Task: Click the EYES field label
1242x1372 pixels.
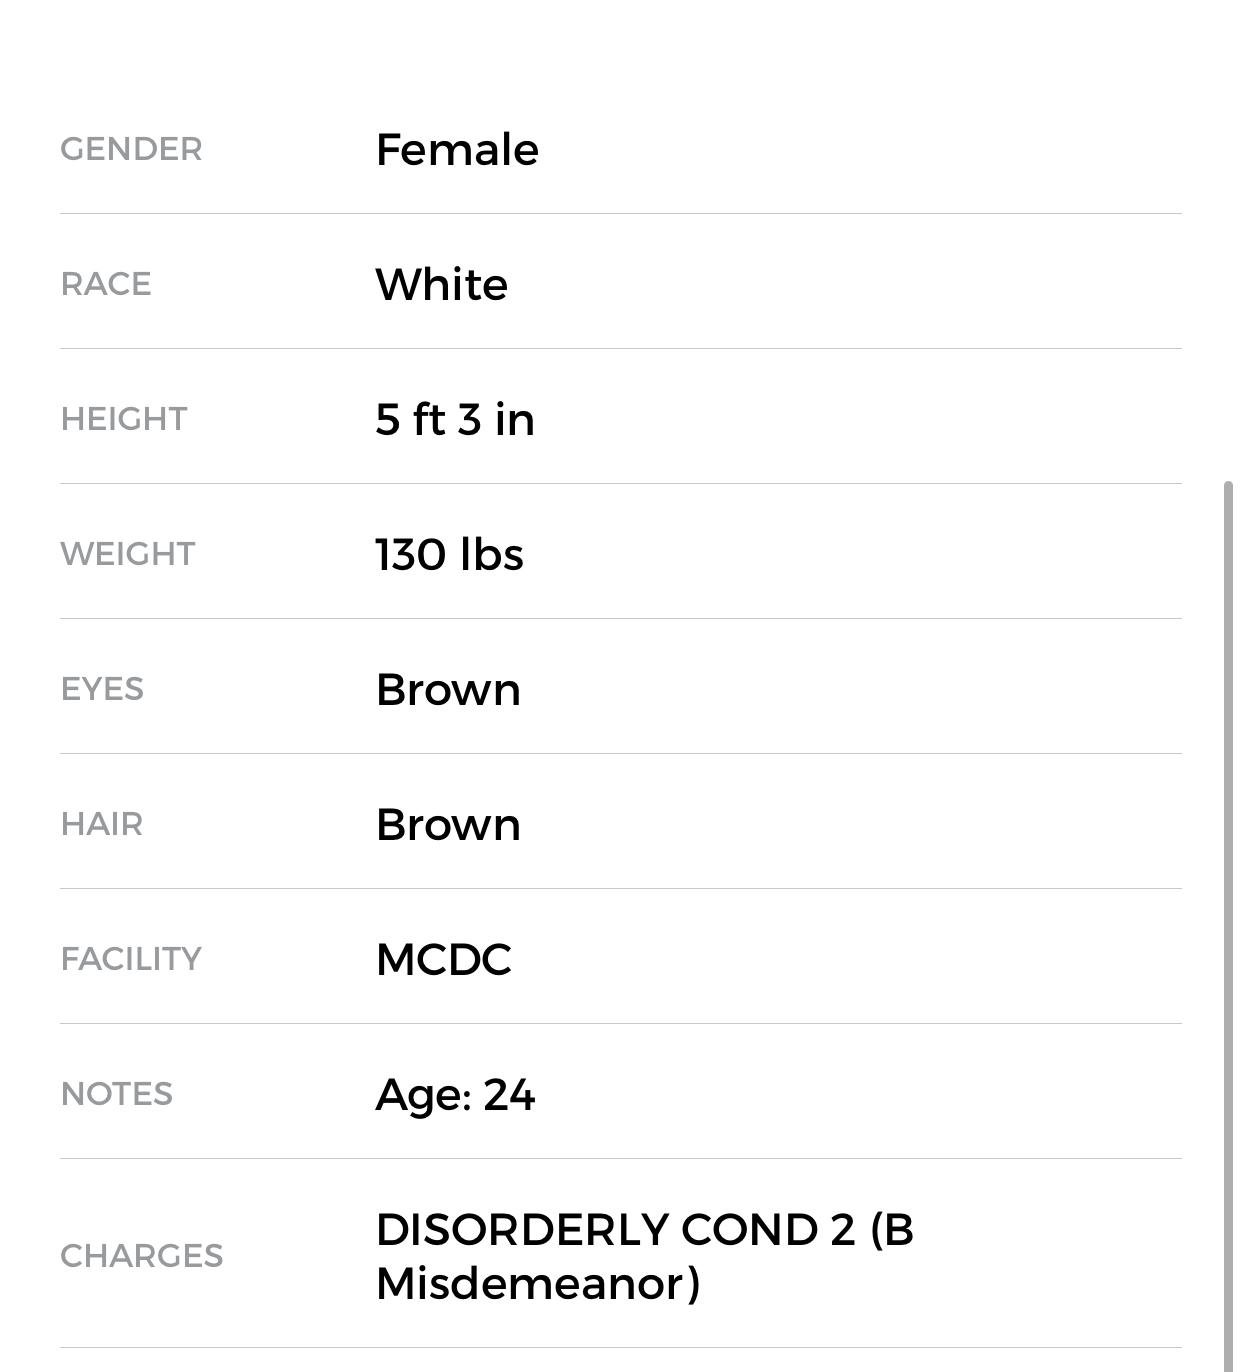Action: [102, 689]
